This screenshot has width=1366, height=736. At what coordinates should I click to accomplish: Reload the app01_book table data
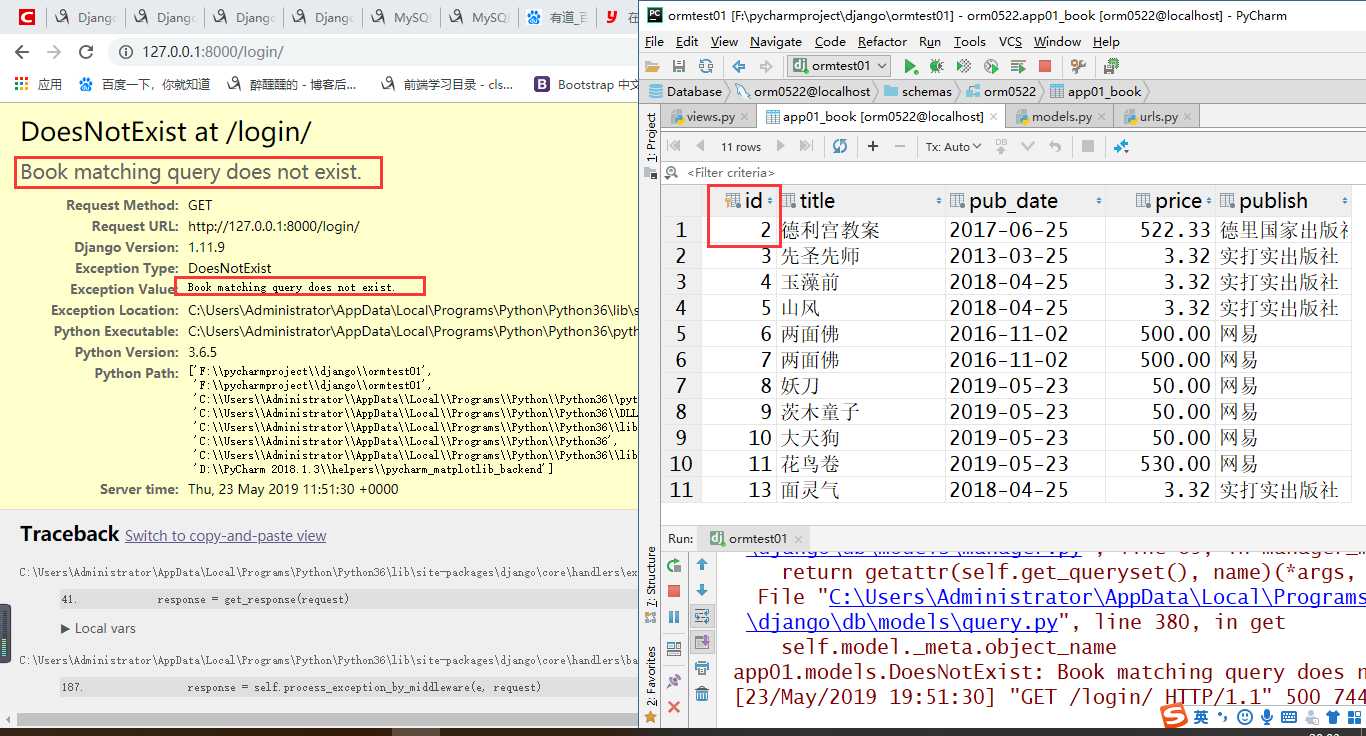(x=840, y=146)
